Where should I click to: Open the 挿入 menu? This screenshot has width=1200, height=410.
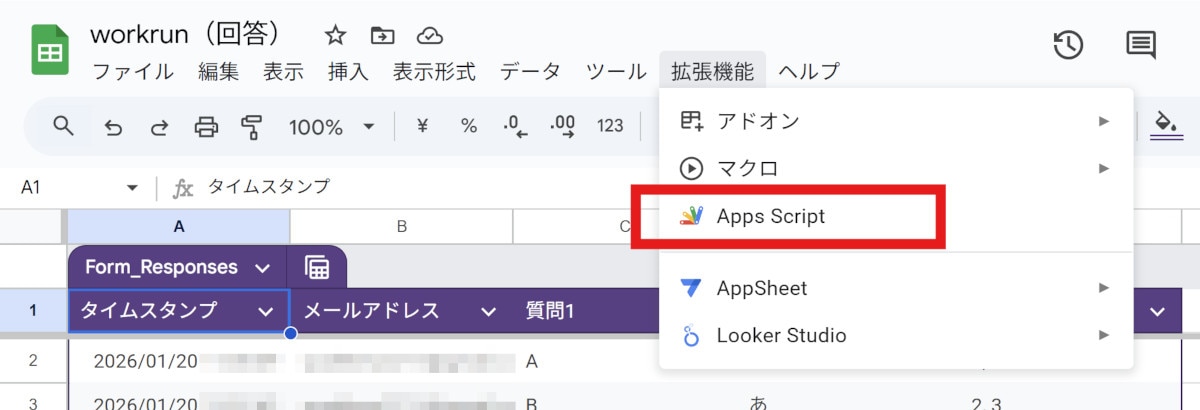(x=348, y=72)
